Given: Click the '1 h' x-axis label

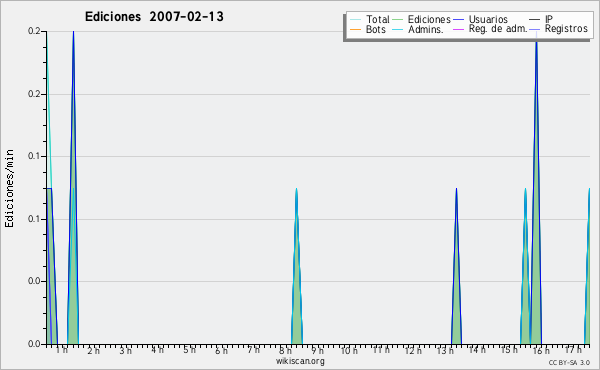Looking at the screenshot, I should 62,350.
